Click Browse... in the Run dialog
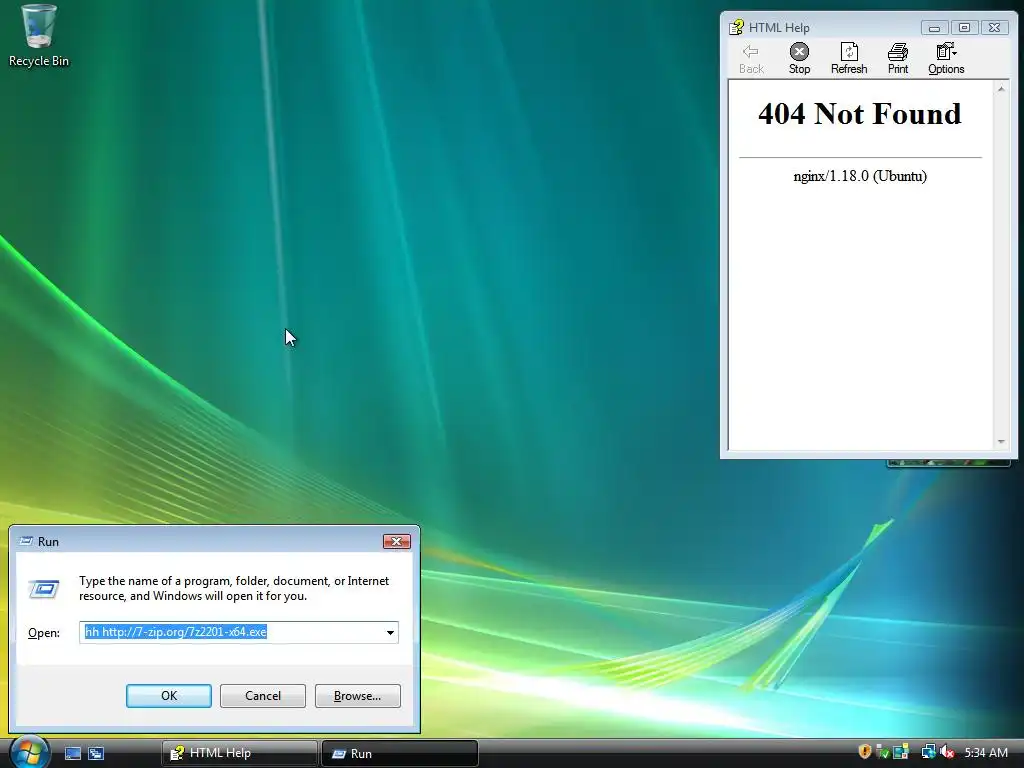This screenshot has height=768, width=1024. click(357, 696)
